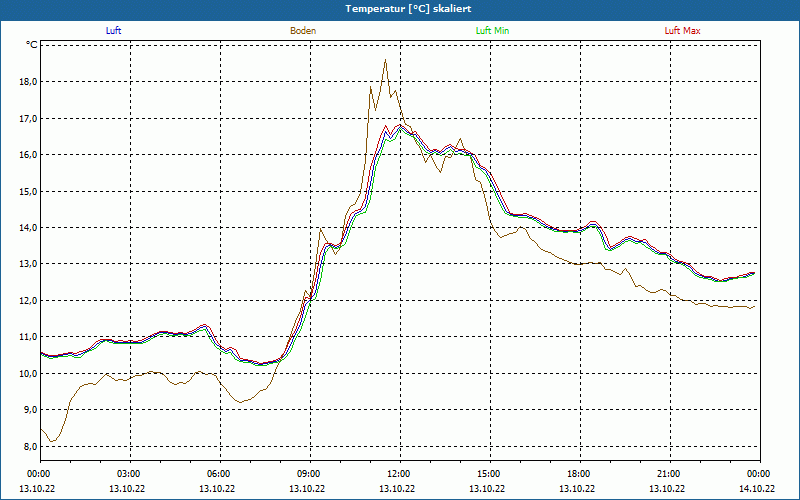Image resolution: width=800 pixels, height=500 pixels.
Task: Click the 06:00 time label
Action: [x=220, y=474]
